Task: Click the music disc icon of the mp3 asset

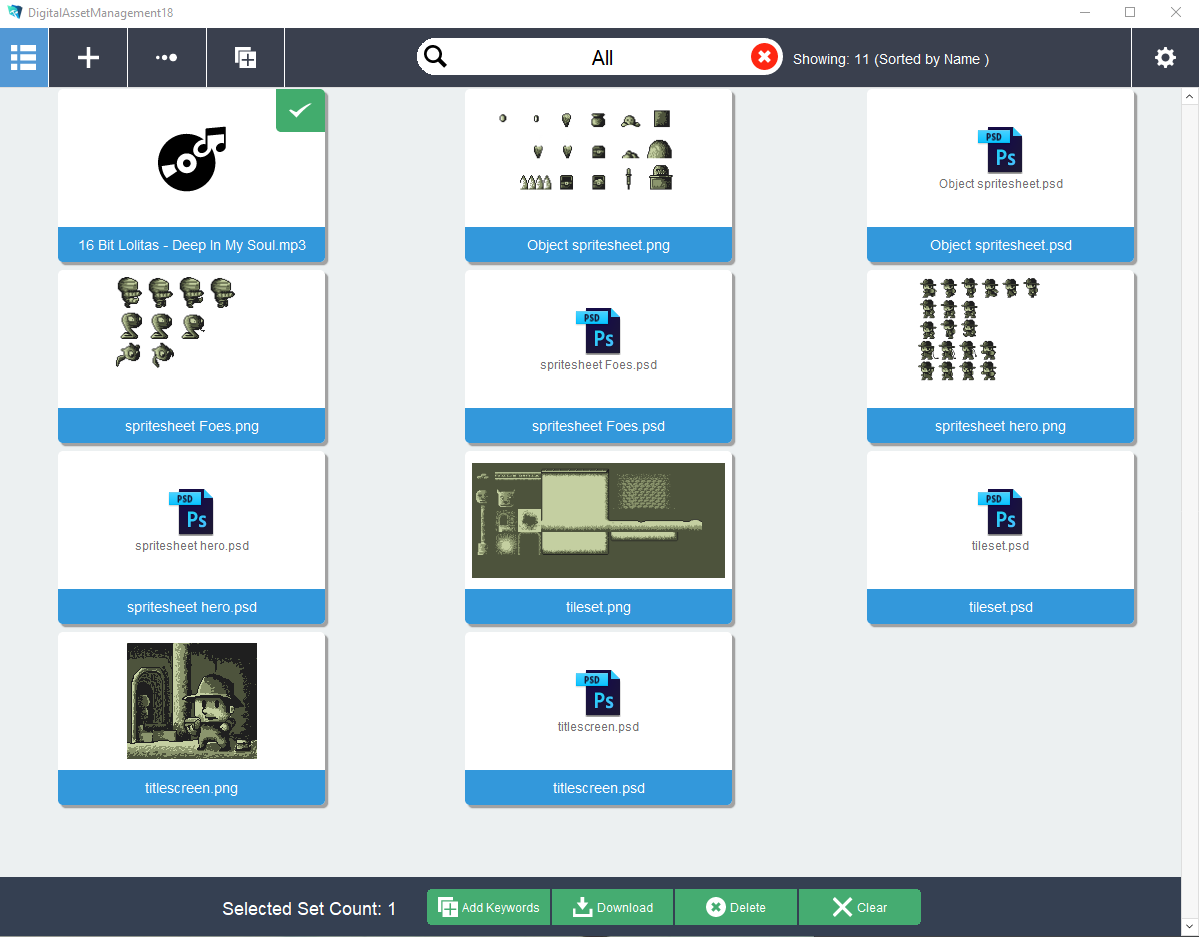Action: coord(192,158)
